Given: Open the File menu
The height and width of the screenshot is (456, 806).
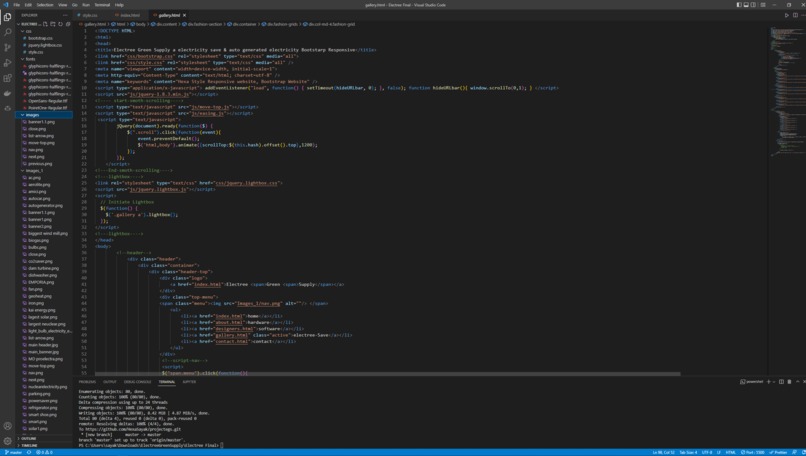Looking at the screenshot, I should pos(16,5).
